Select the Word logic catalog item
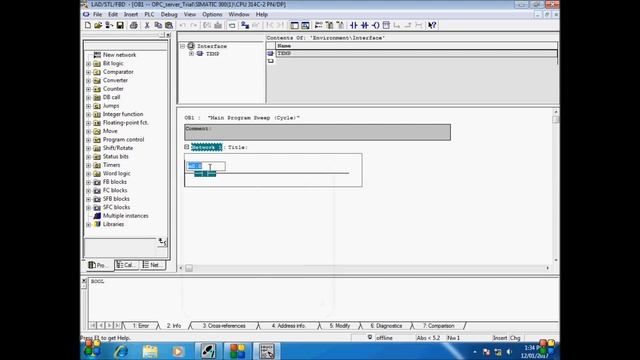The image size is (640, 360). [116, 173]
